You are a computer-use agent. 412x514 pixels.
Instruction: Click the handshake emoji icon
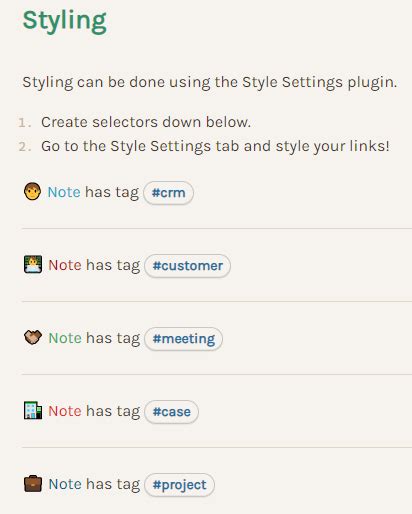33,337
